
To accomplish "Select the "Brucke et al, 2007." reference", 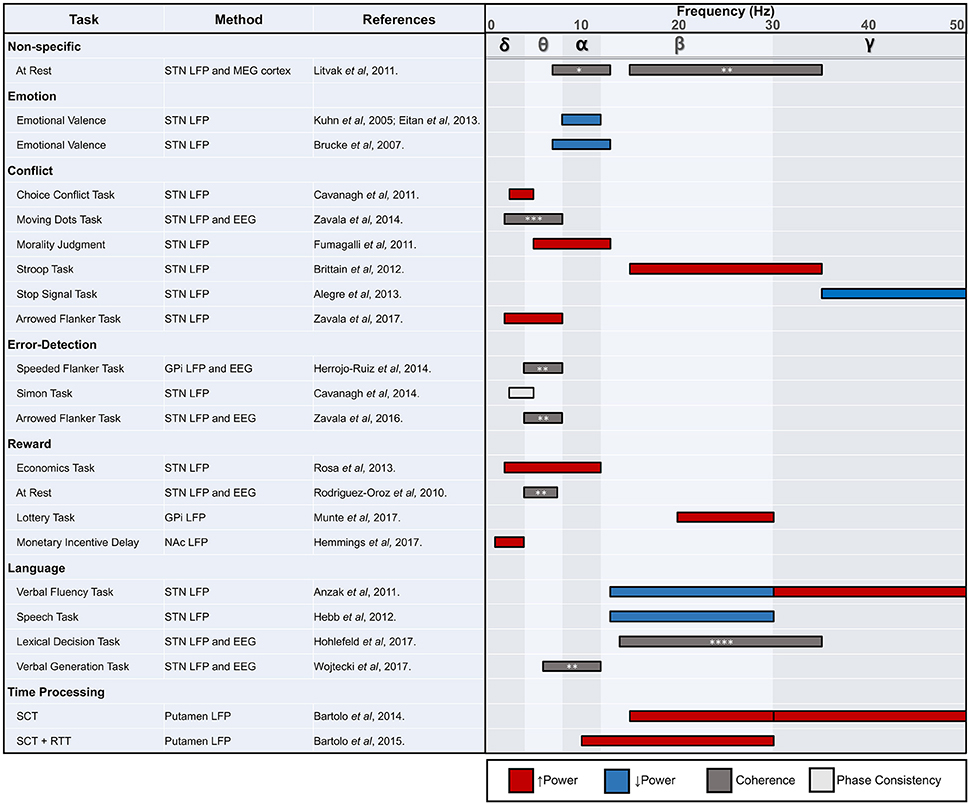I will pos(359,145).
